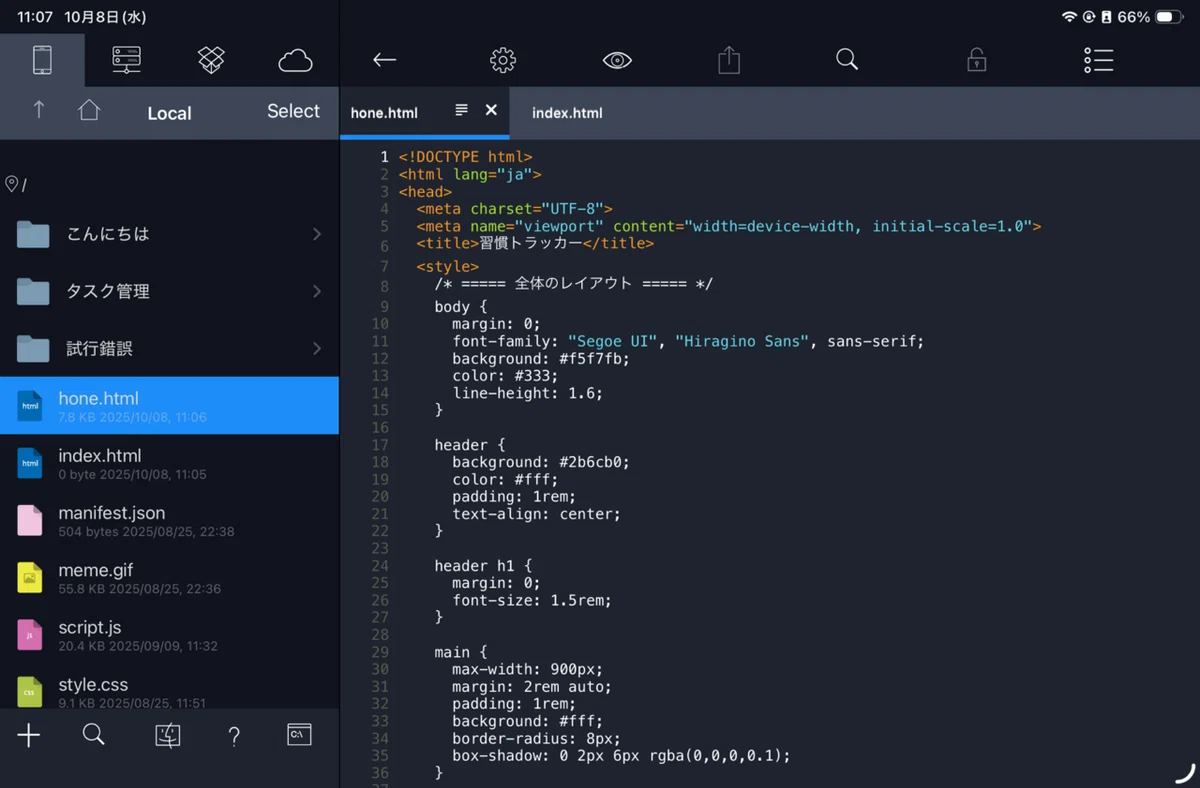This screenshot has width=1200, height=788.
Task: Click the Wi-Fi status icon
Action: click(x=1069, y=17)
